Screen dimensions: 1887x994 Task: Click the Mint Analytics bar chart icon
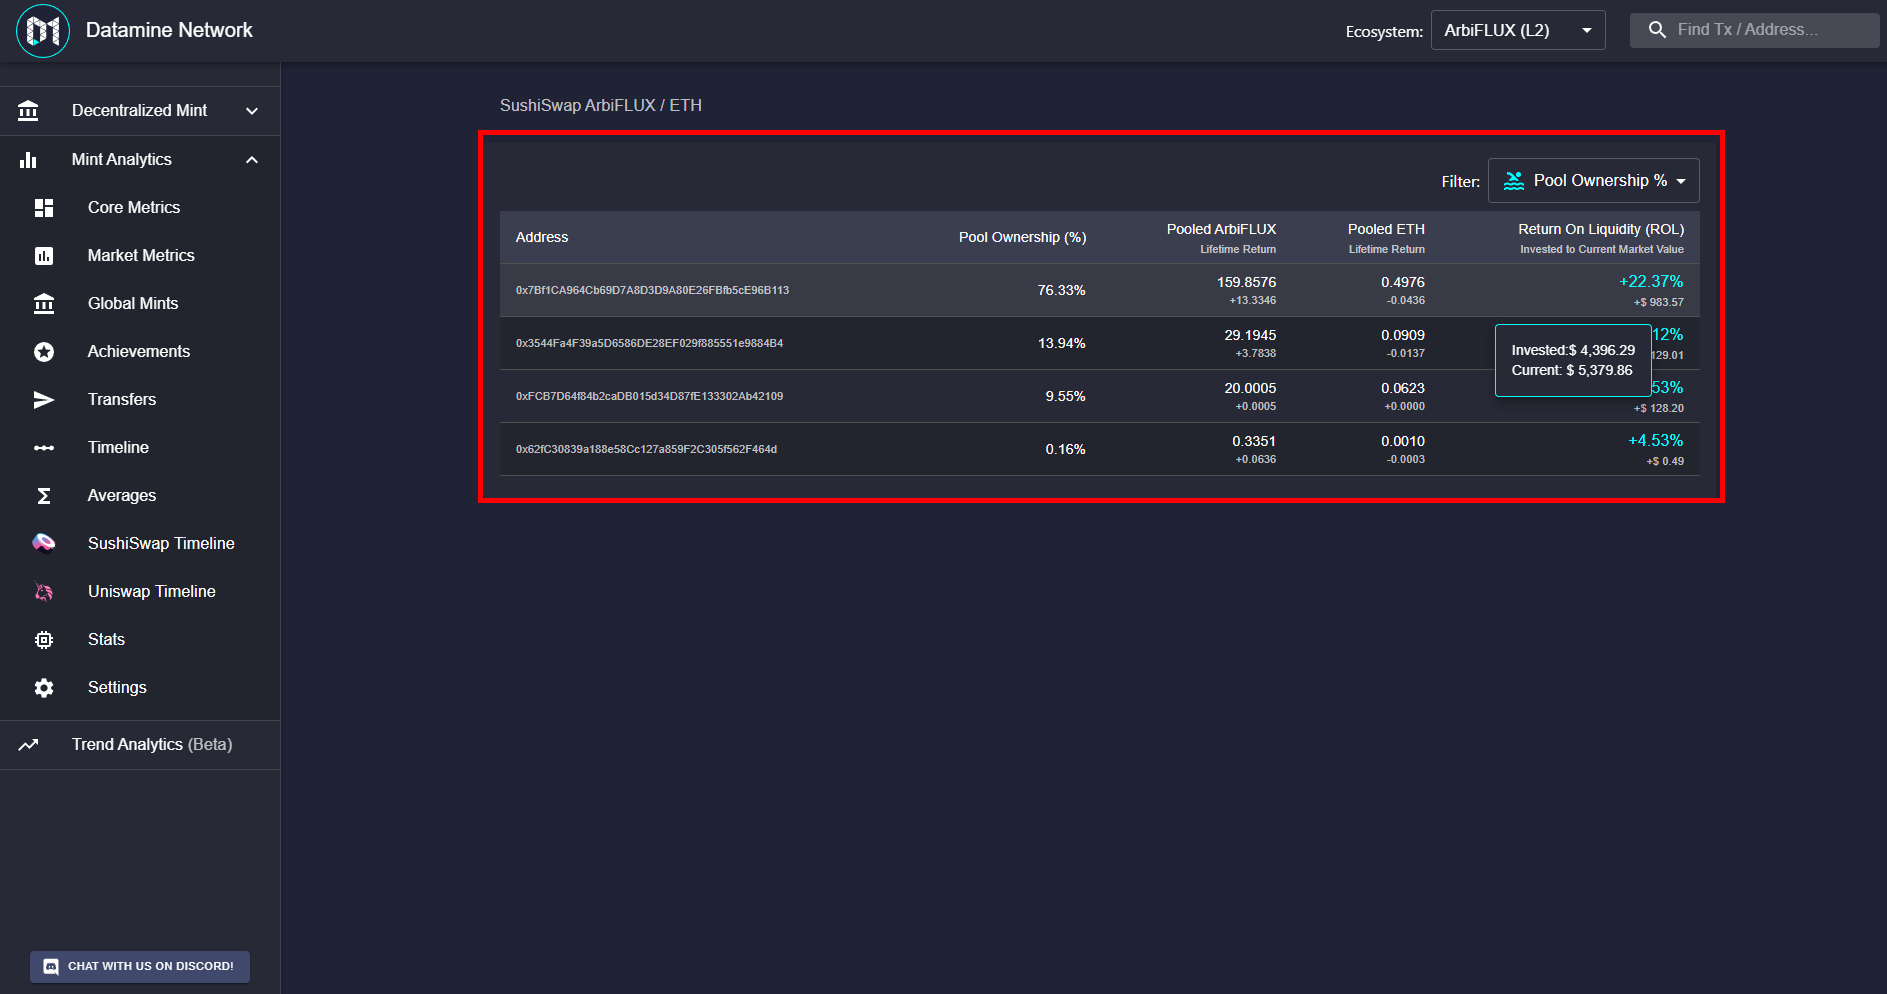[28, 160]
